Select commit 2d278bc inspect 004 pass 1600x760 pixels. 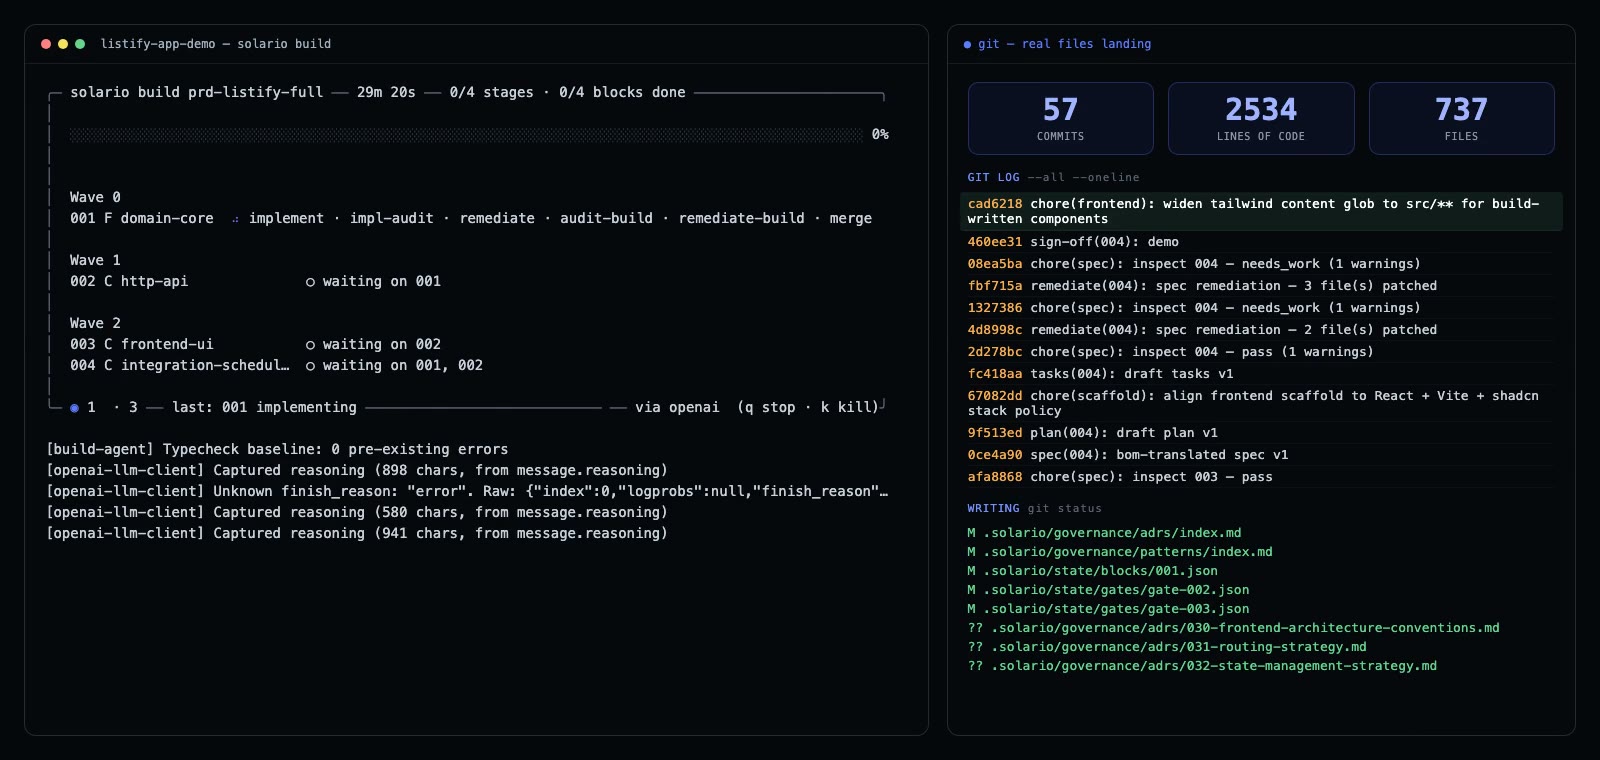point(1261,352)
